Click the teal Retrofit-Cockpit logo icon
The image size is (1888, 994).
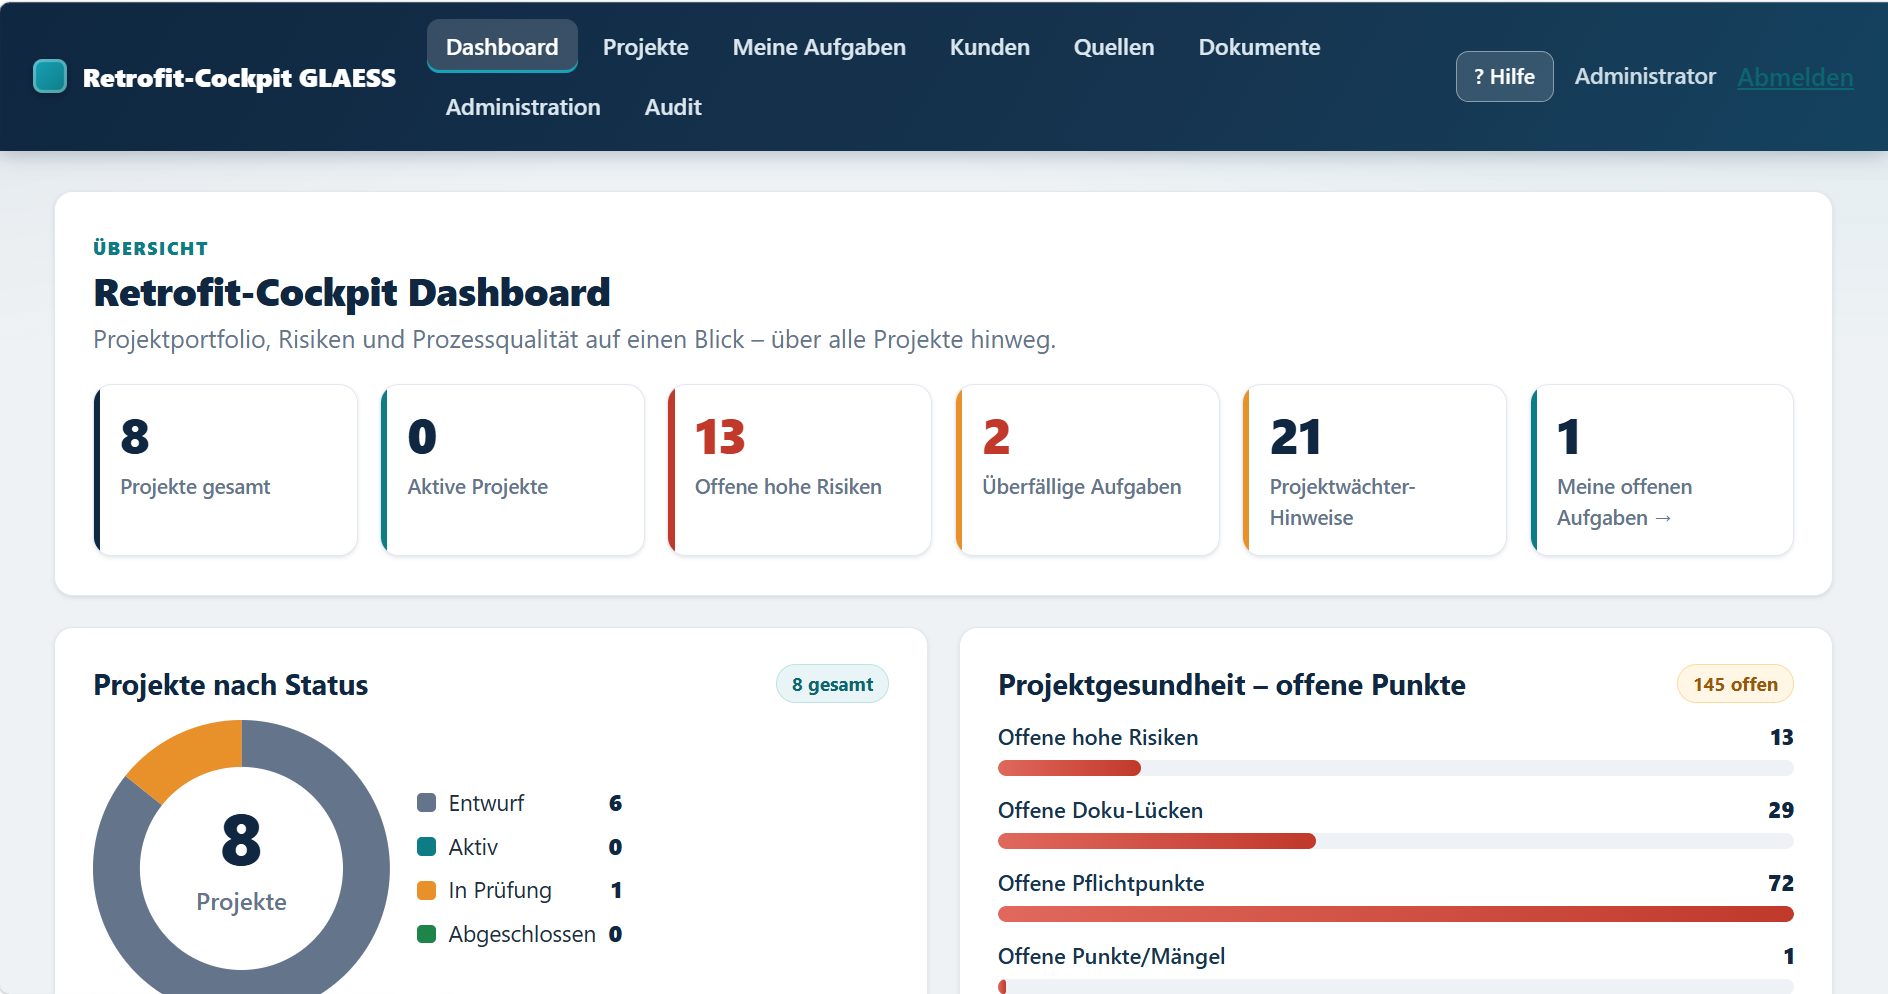(50, 76)
